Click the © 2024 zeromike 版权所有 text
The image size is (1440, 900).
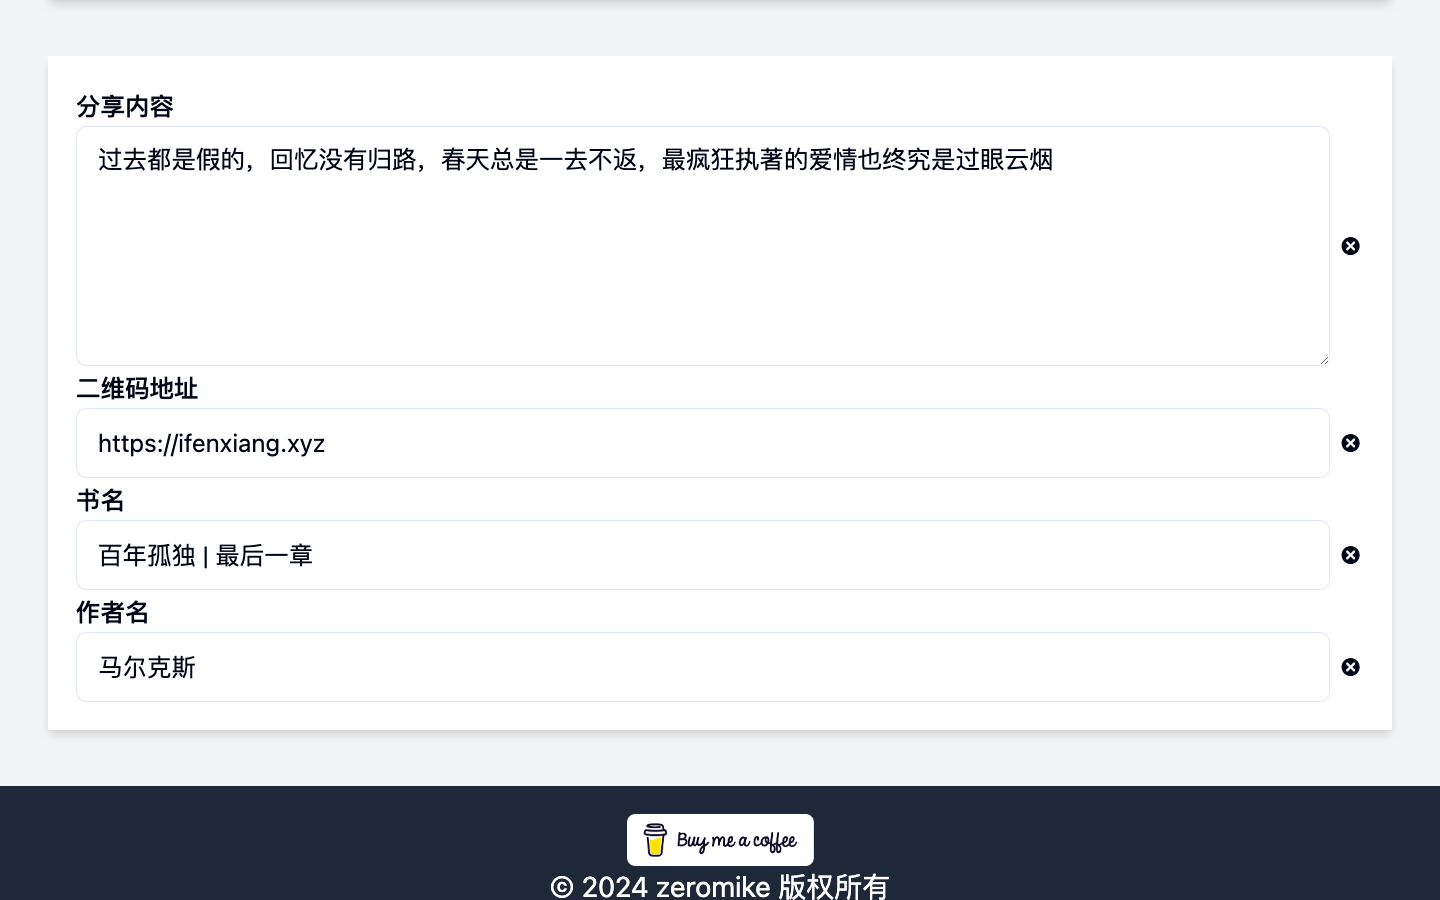[720, 886]
